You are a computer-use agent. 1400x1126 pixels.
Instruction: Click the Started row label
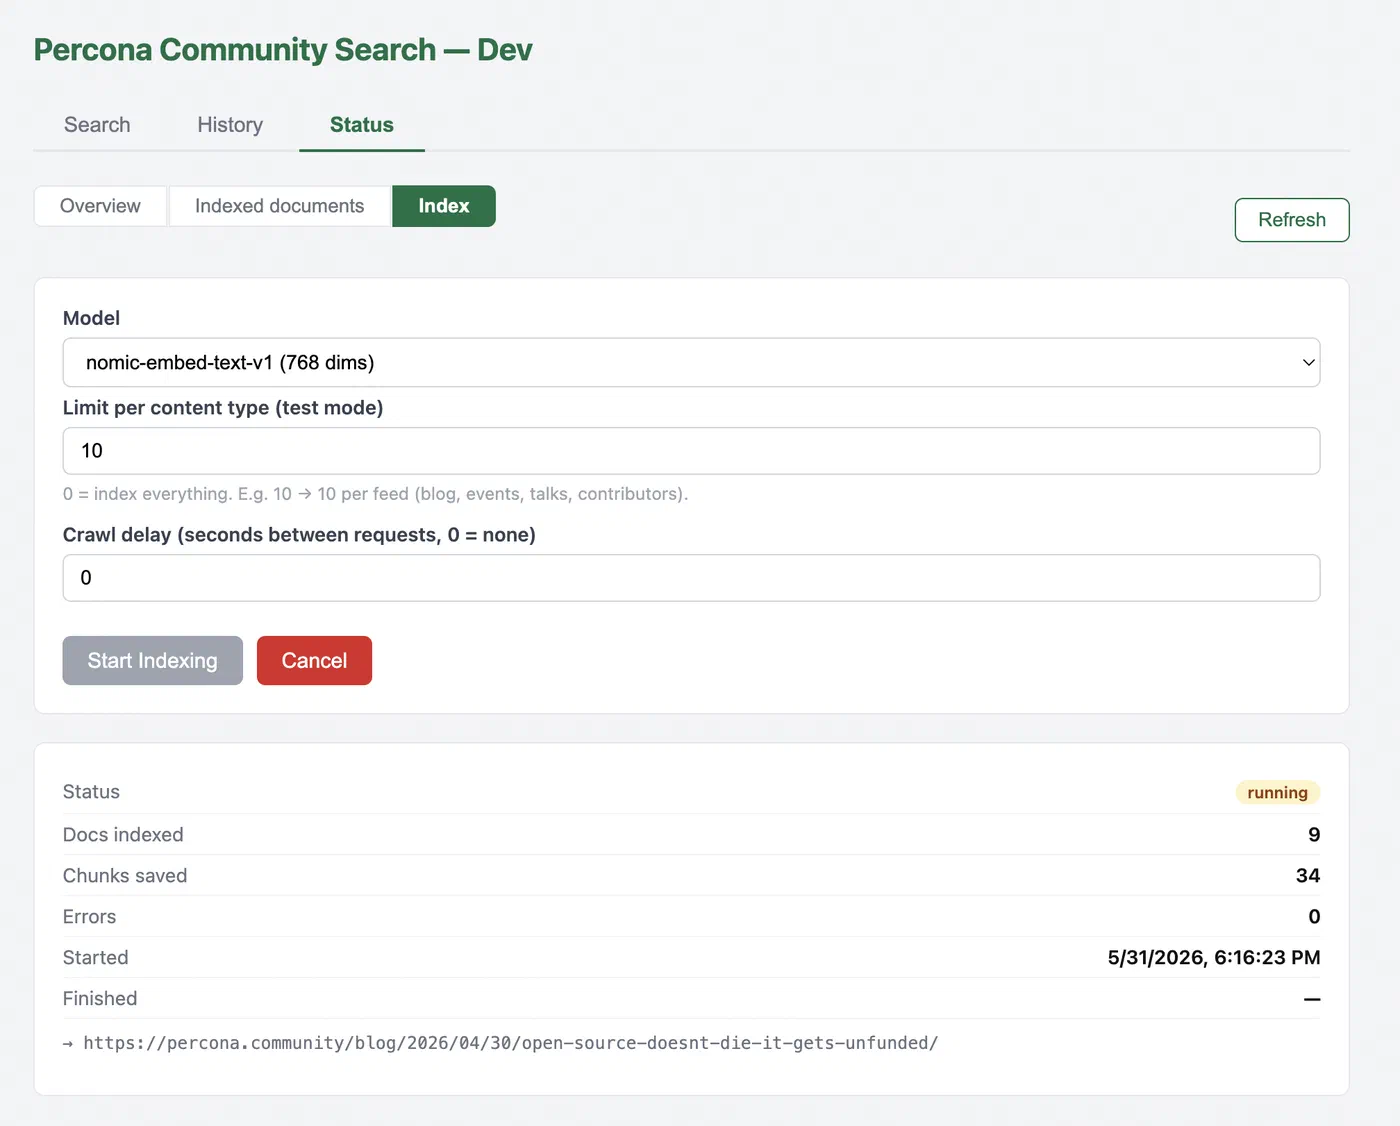point(95,958)
